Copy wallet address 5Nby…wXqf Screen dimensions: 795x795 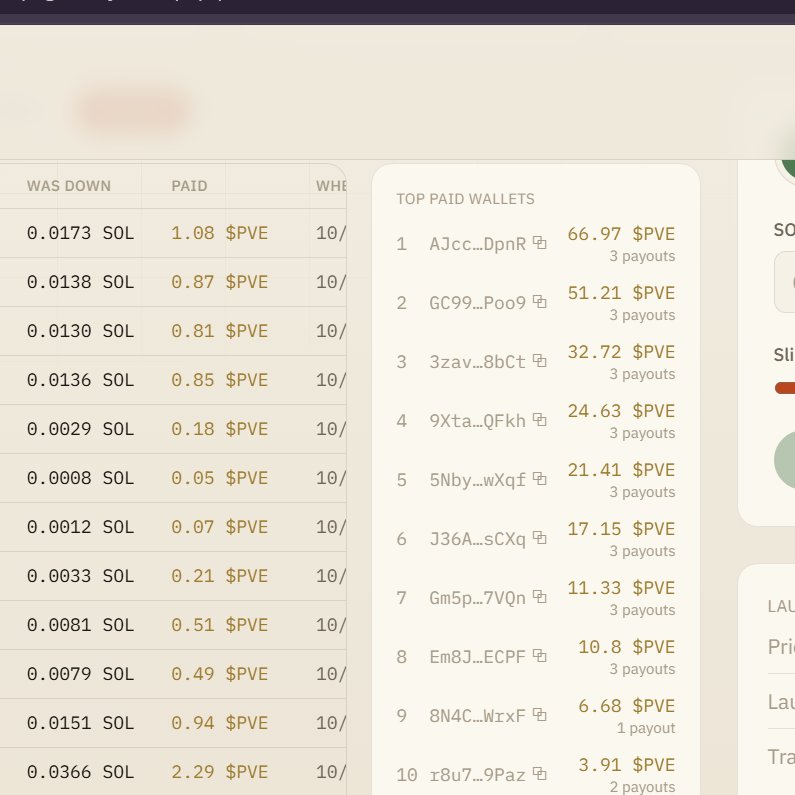pyautogui.click(x=539, y=479)
